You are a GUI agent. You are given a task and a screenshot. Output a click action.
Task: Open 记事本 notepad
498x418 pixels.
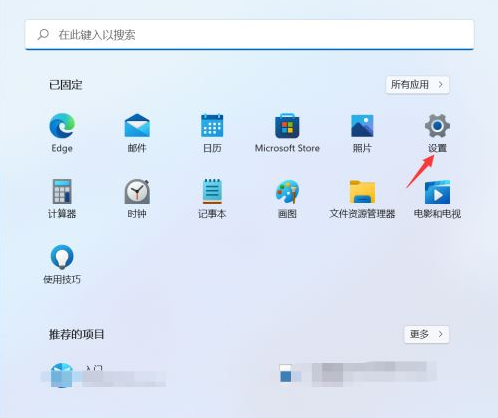point(212,199)
